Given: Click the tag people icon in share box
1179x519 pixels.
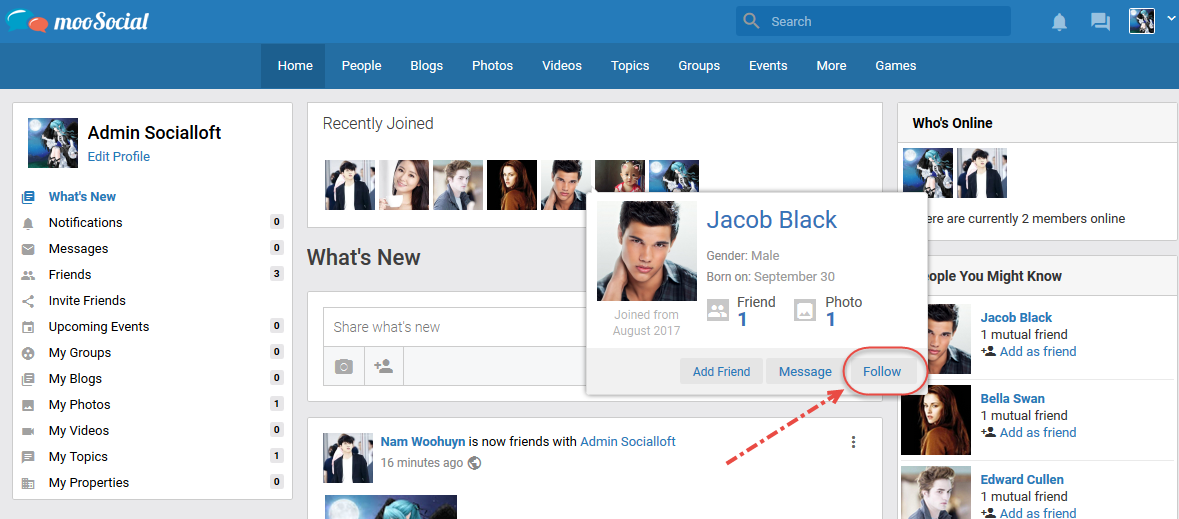Looking at the screenshot, I should point(383,366).
